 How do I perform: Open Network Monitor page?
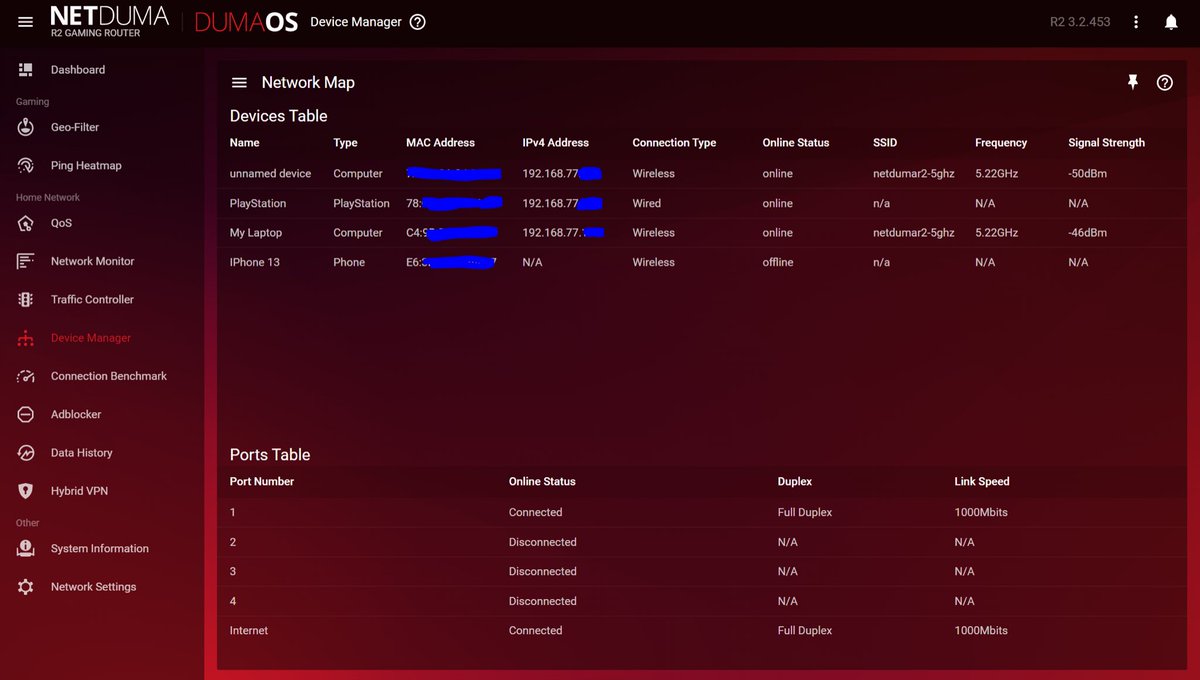(92, 261)
